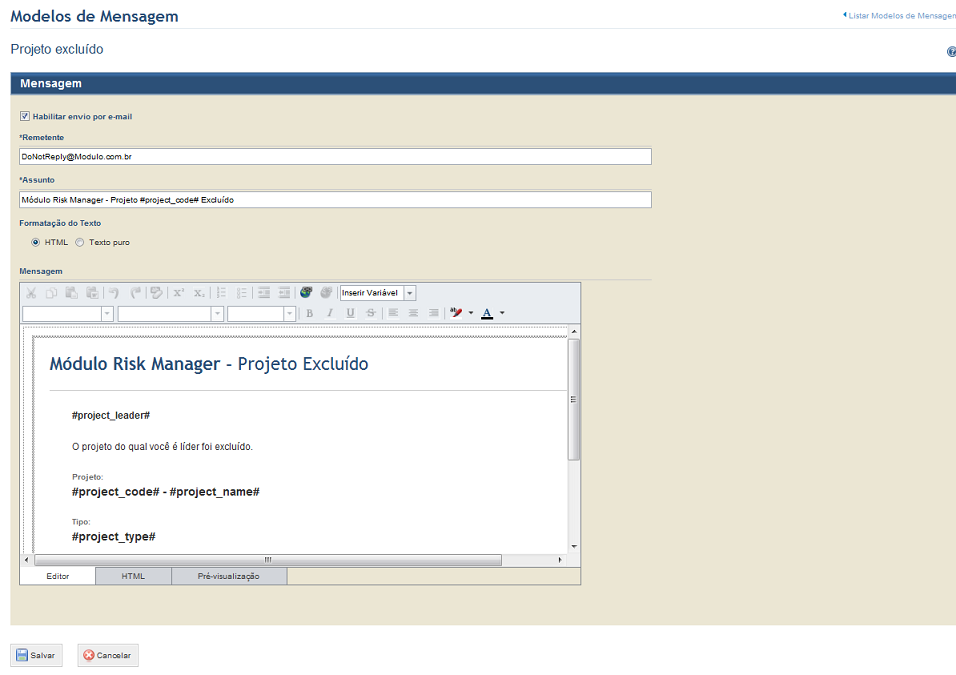
Task: Toggle Superscript formatting
Action: pos(179,293)
